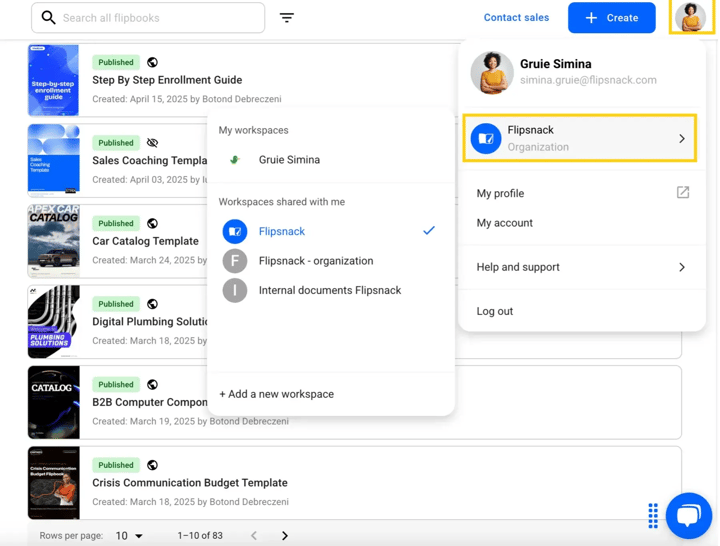Click Published badge on Step By Step Enrollment Guide
This screenshot has width=720, height=546.
[116, 62]
